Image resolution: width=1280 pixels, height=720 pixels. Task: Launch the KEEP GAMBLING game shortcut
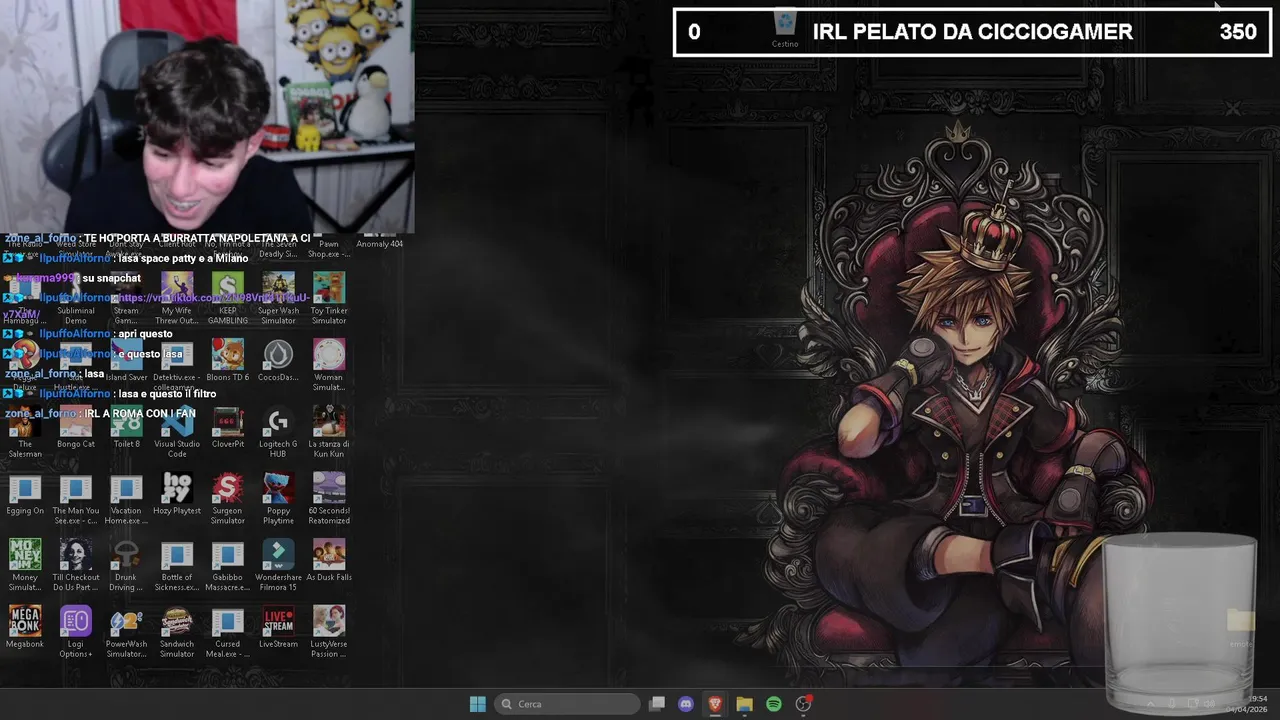tap(227, 298)
